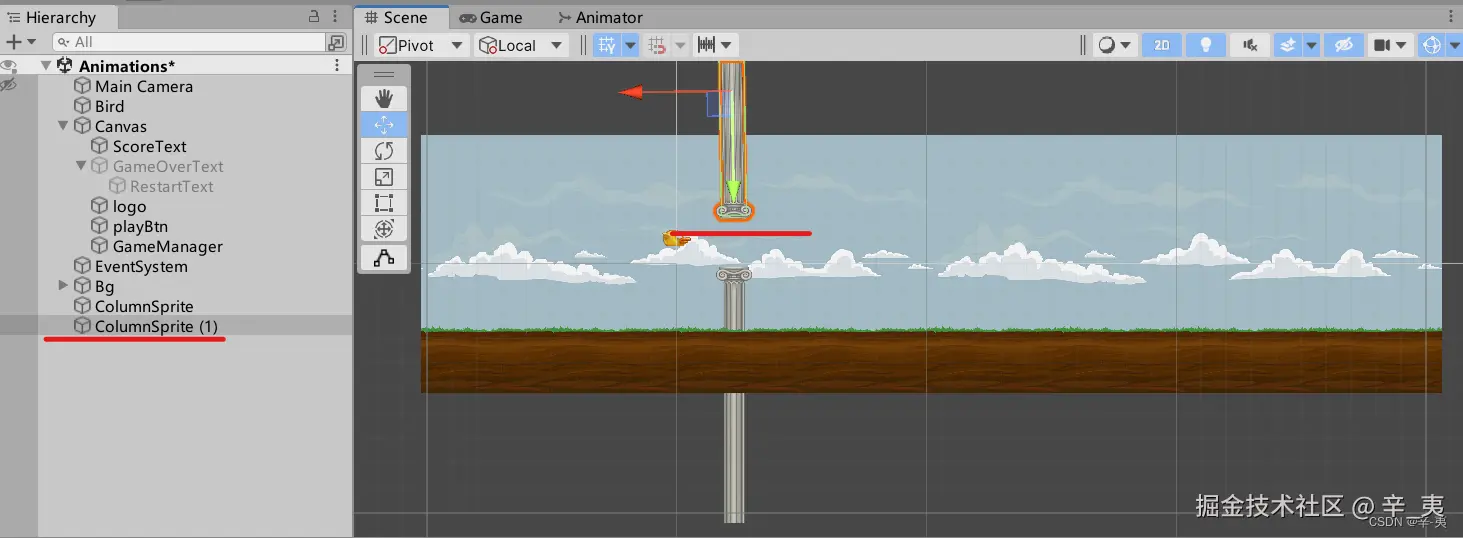
Task: Collapse the Canvas object
Action: tap(64, 126)
